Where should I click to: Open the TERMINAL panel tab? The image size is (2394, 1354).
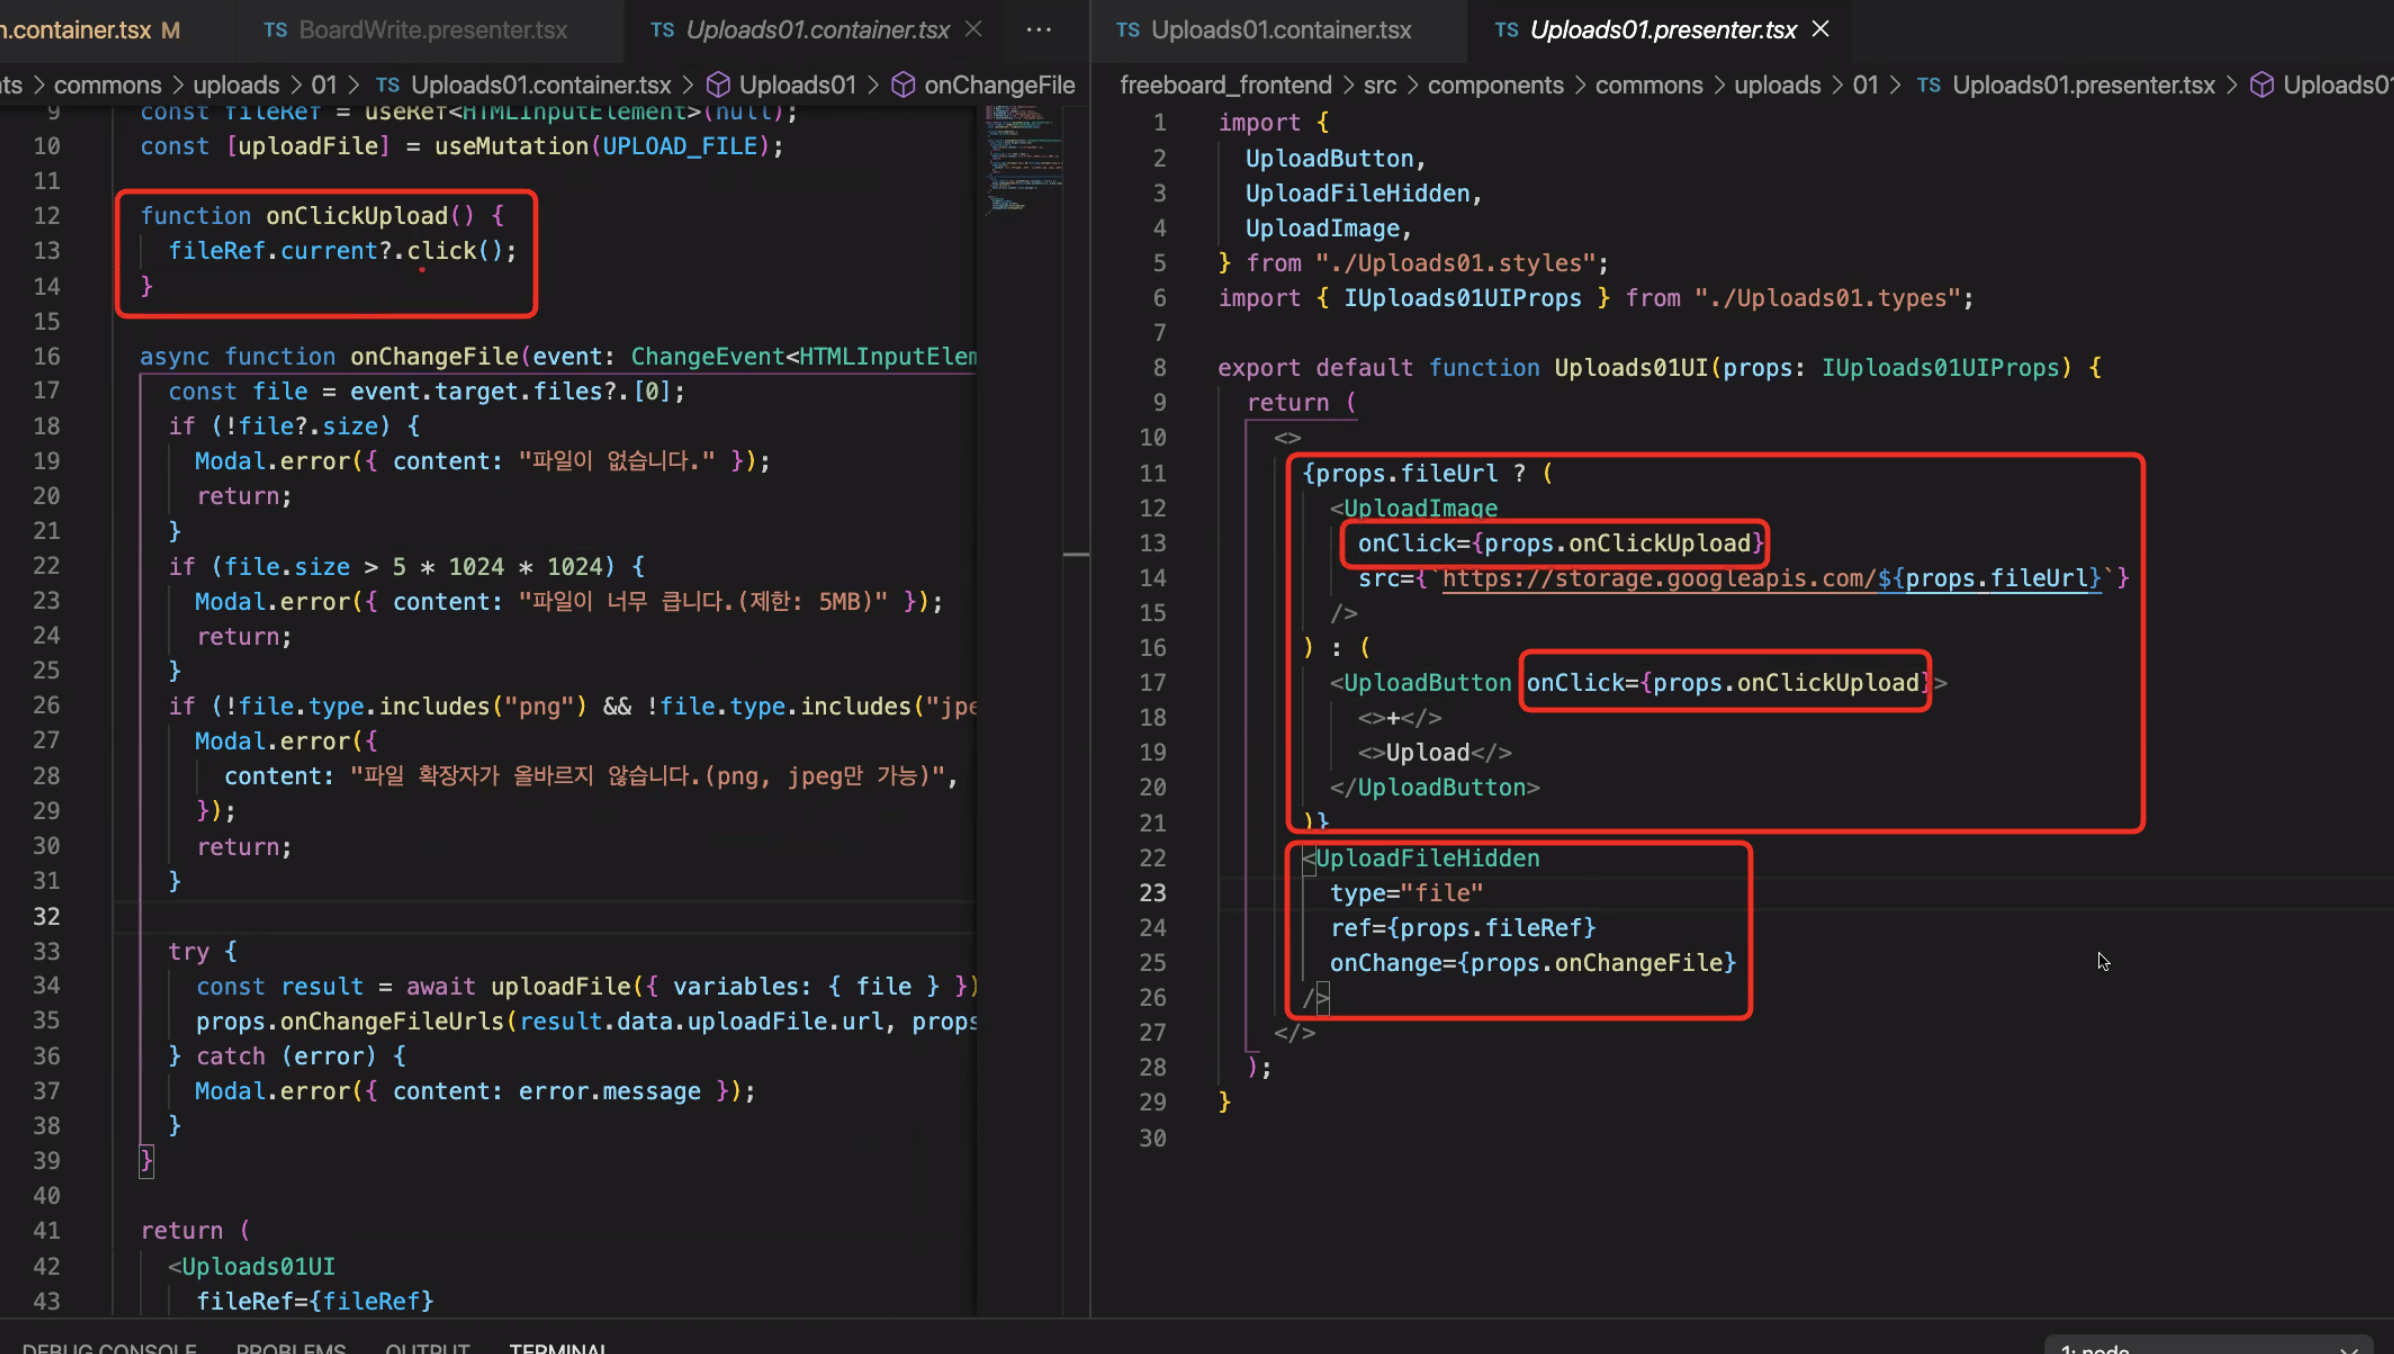(x=557, y=1347)
